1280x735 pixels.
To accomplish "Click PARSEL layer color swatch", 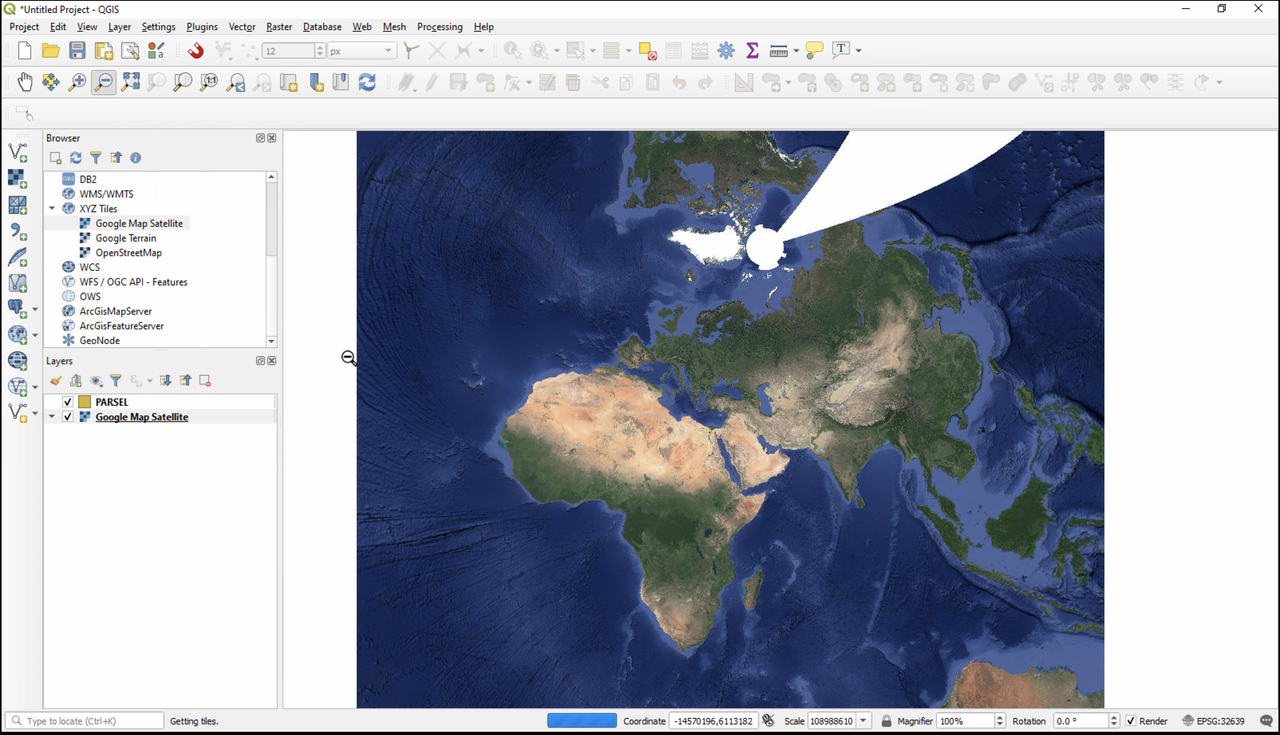I will (85, 402).
